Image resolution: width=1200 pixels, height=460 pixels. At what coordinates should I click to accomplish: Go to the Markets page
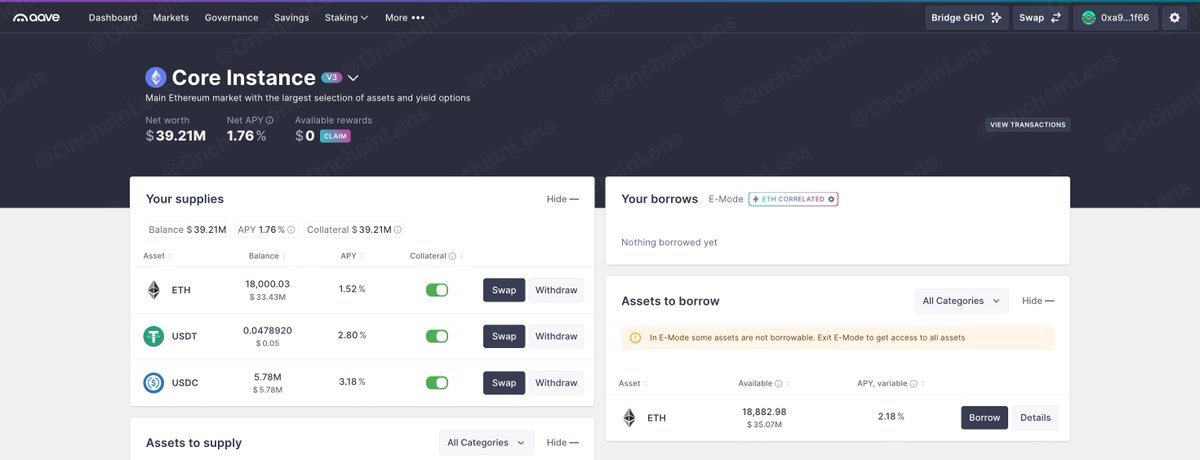171,18
